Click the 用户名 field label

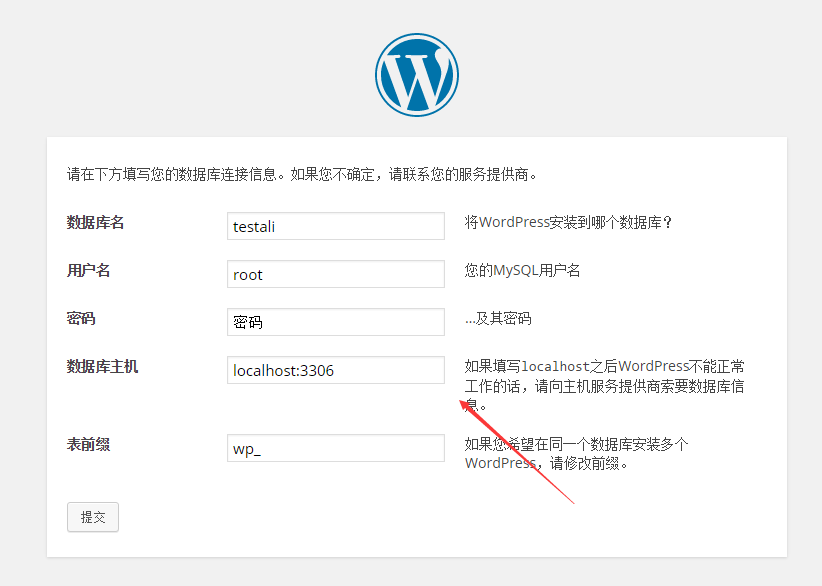88,271
